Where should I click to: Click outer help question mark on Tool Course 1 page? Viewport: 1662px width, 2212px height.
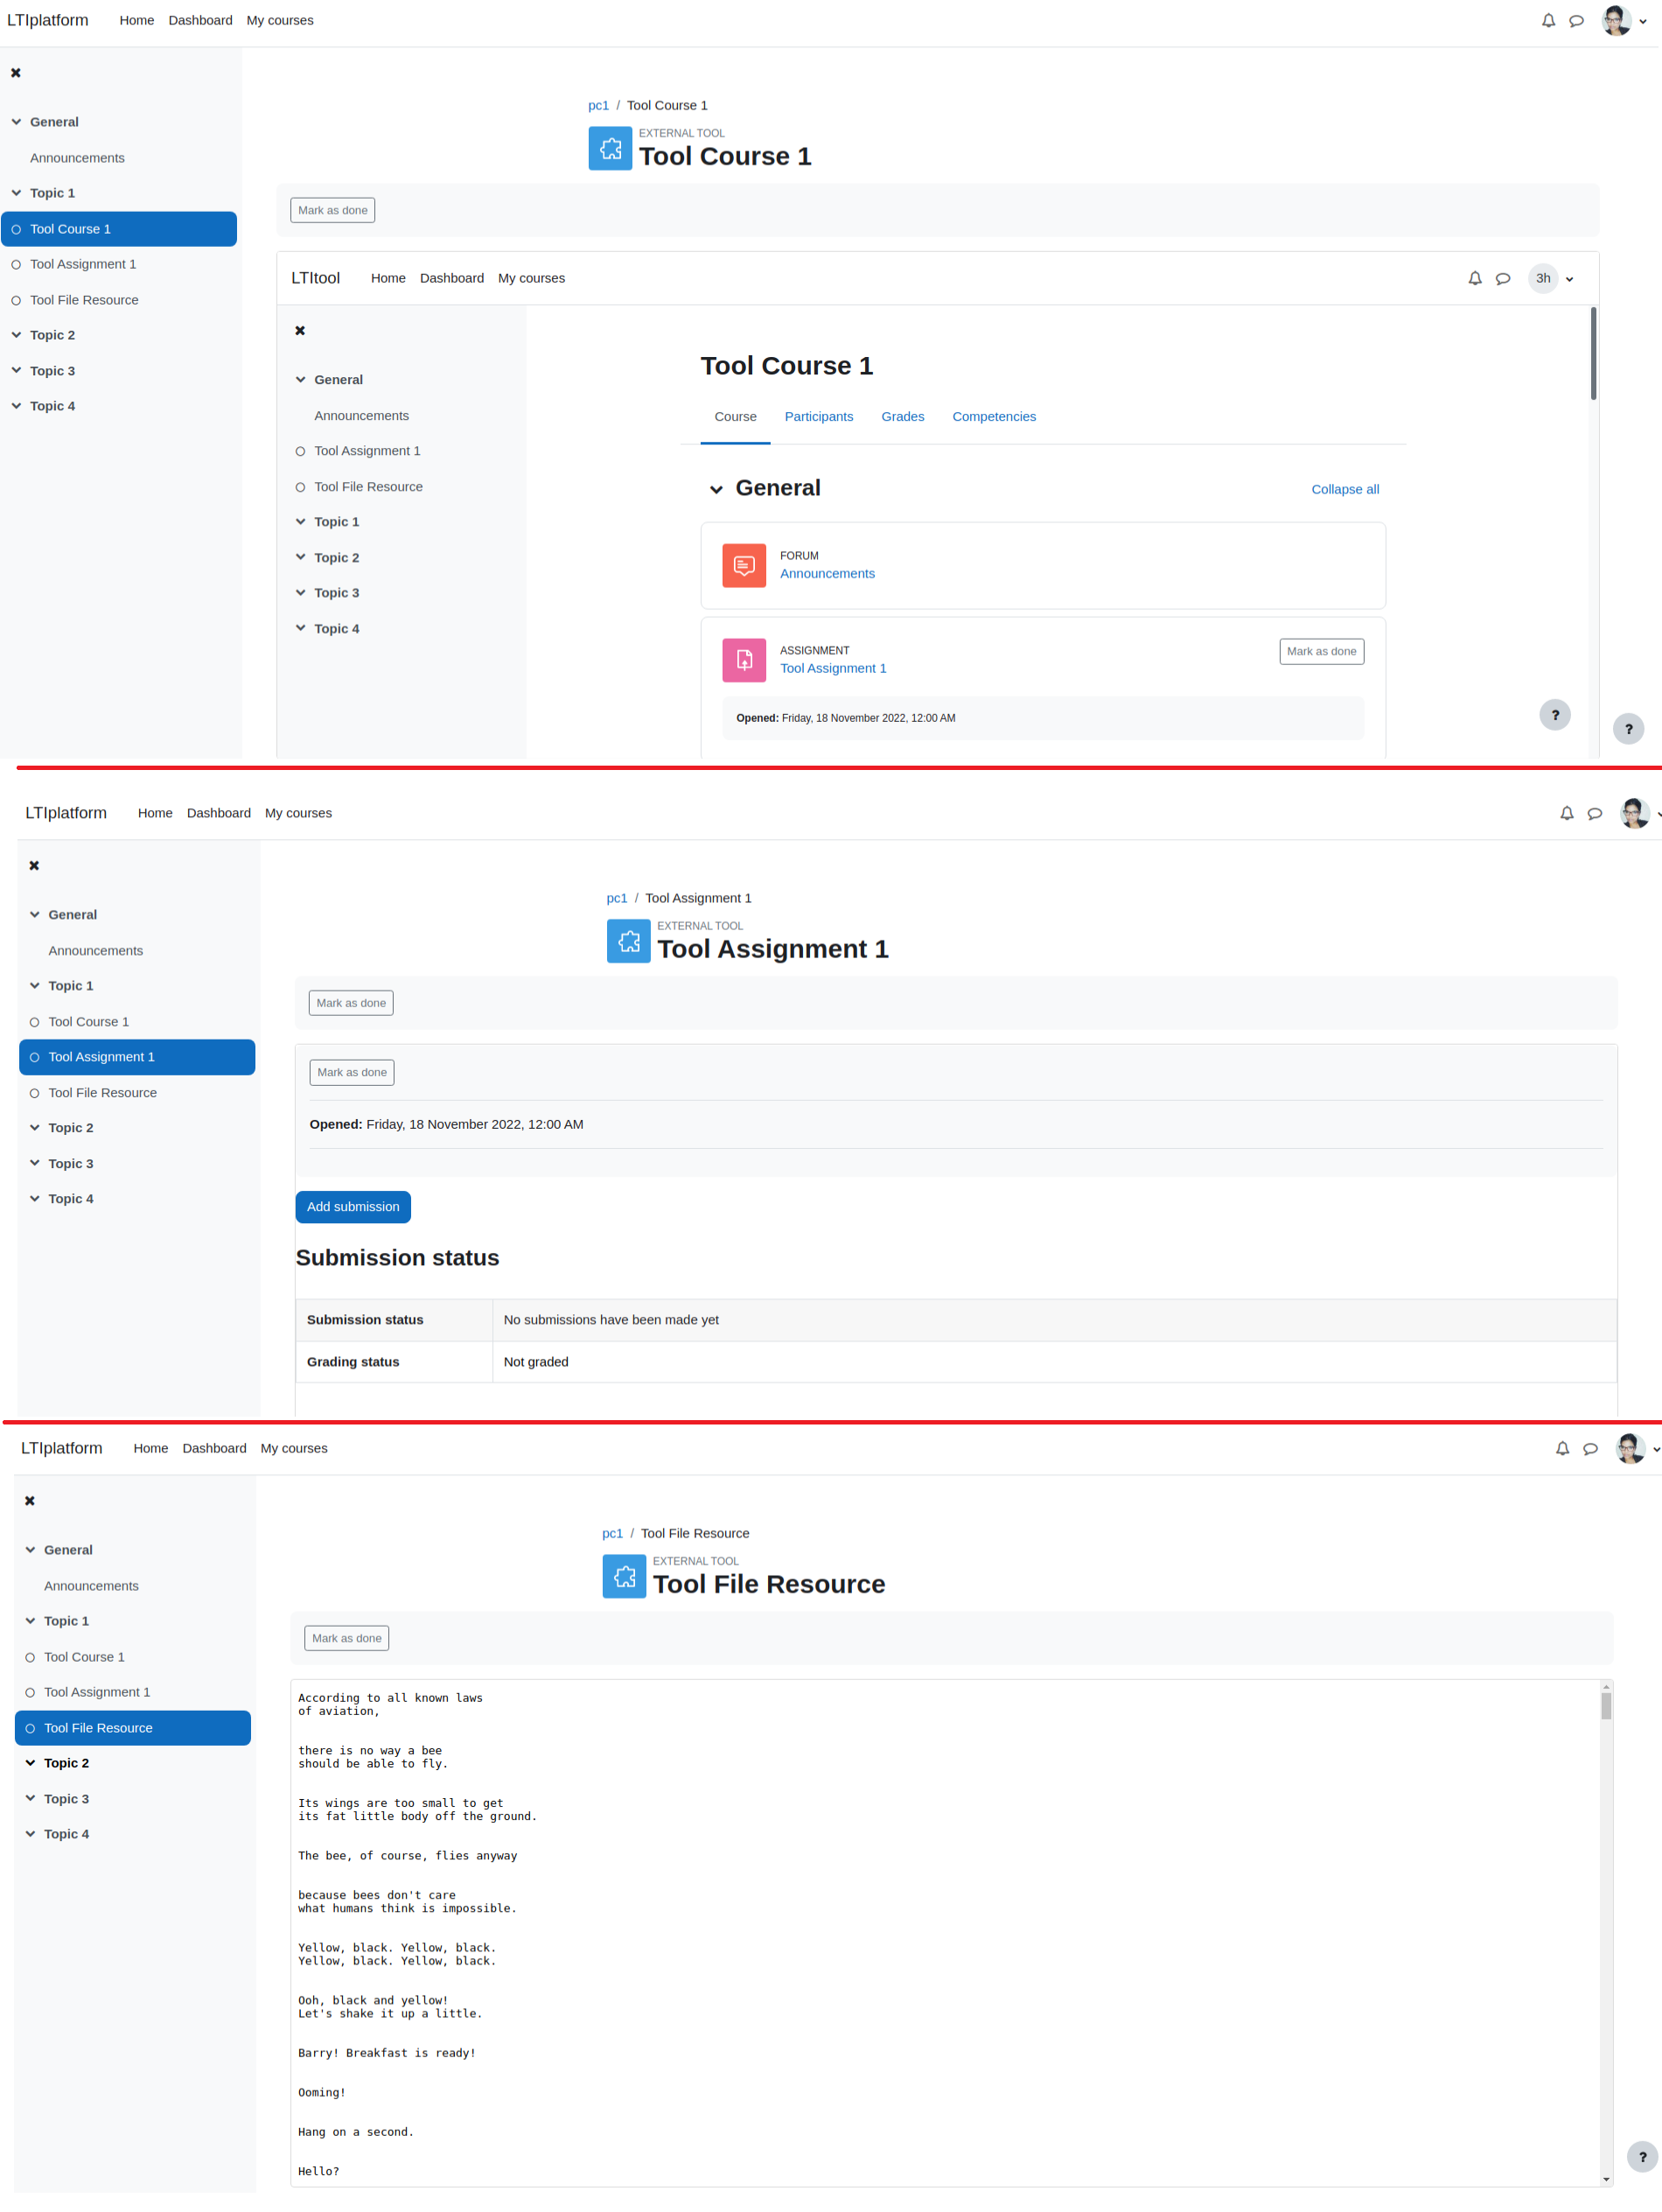[1628, 729]
